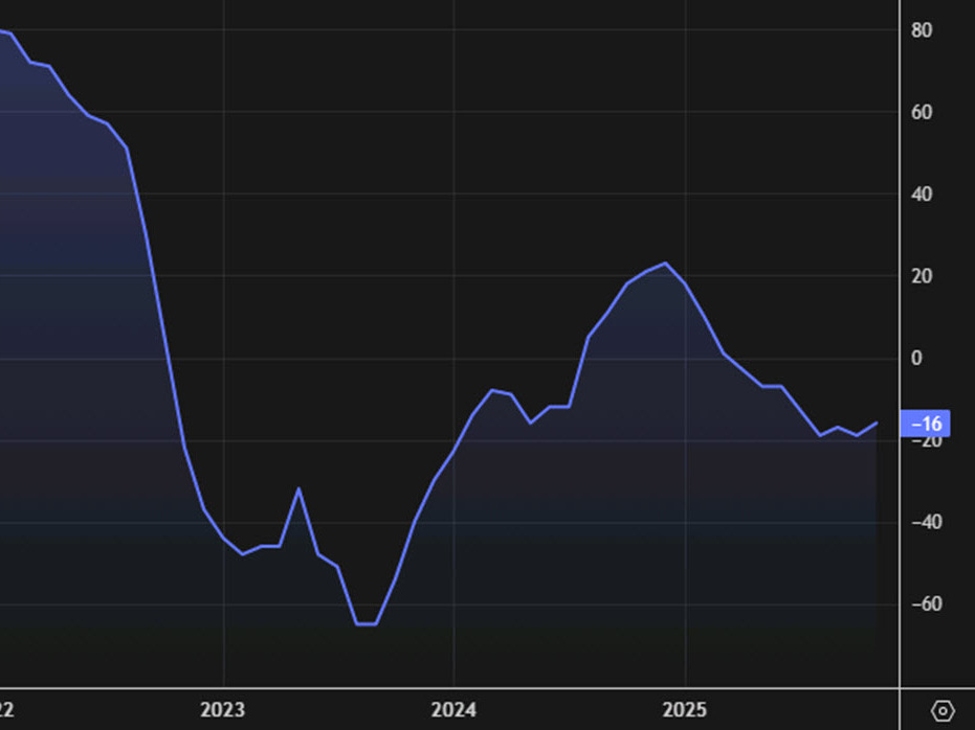
Task: Click the deepest trough of the line in 2023
Action: click(367, 623)
